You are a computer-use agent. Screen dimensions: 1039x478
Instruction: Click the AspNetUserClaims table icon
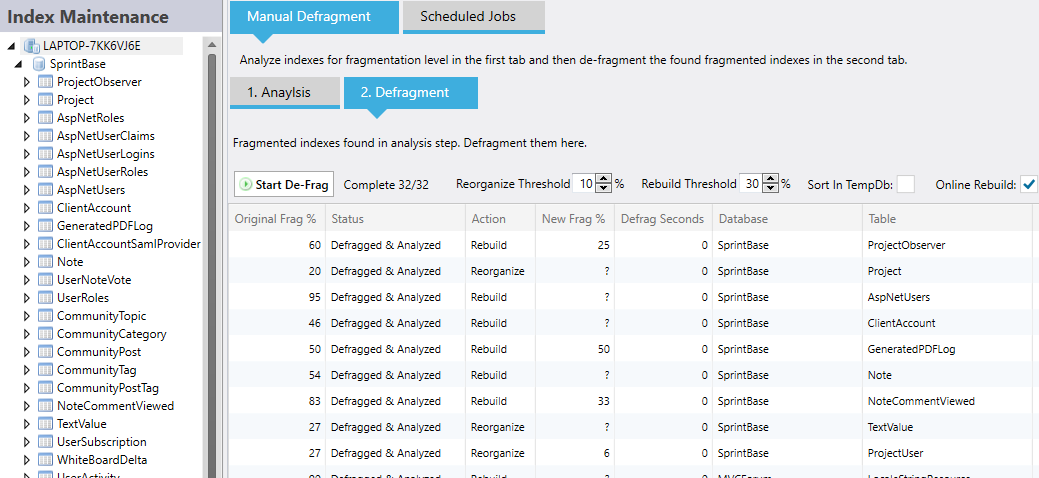(x=45, y=136)
